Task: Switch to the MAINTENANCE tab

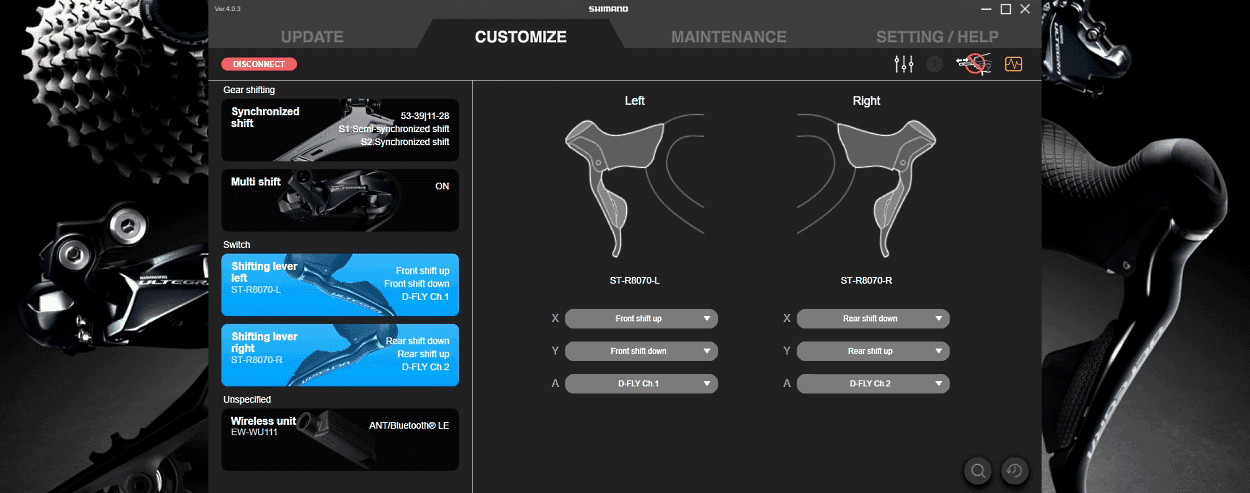Action: point(728,37)
